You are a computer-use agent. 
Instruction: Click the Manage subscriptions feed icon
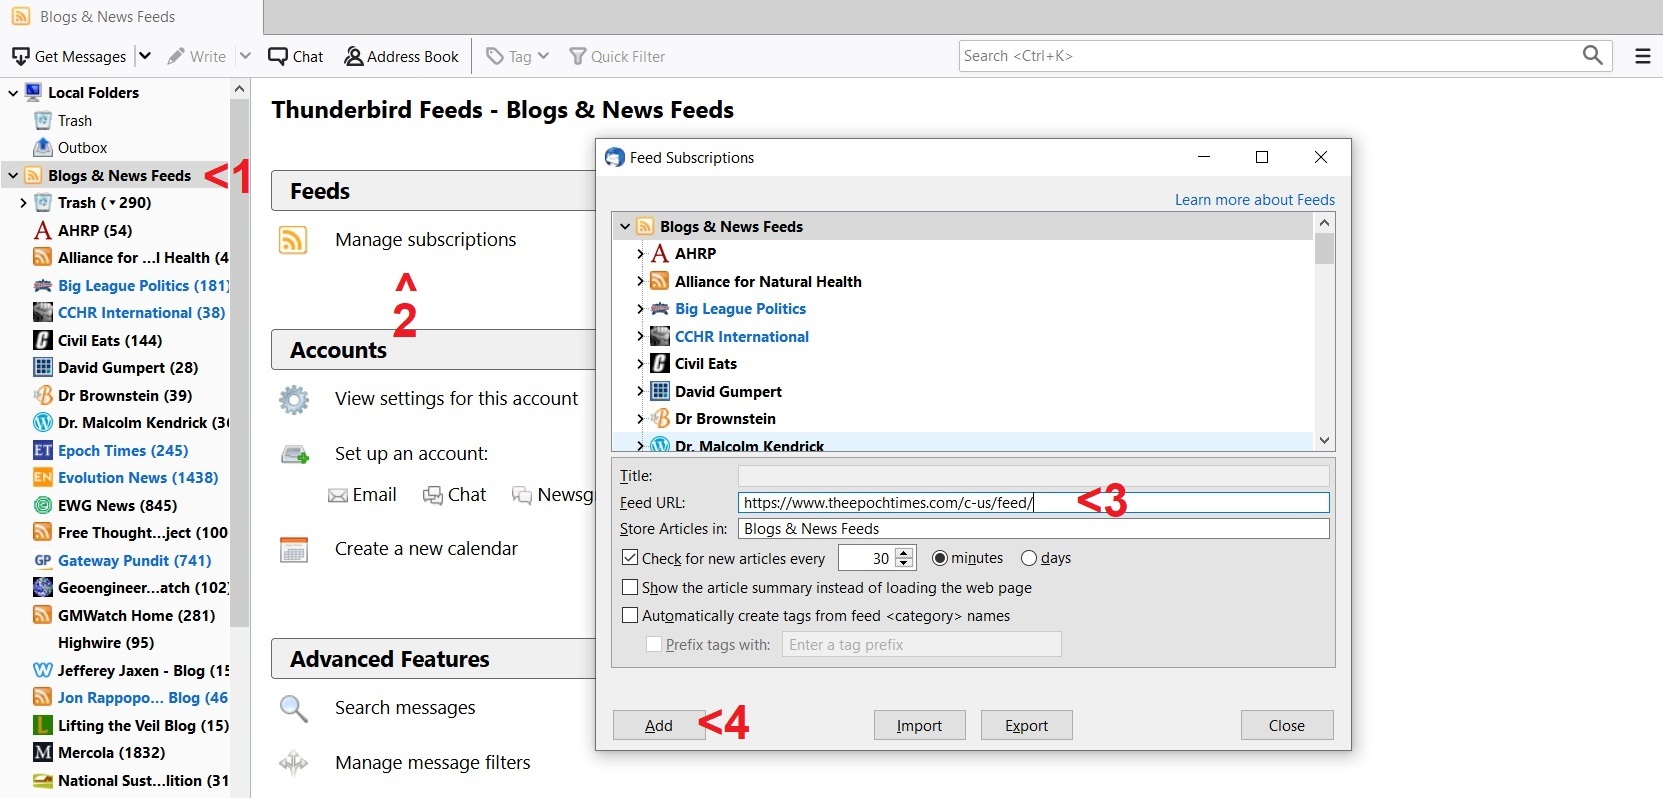(293, 240)
